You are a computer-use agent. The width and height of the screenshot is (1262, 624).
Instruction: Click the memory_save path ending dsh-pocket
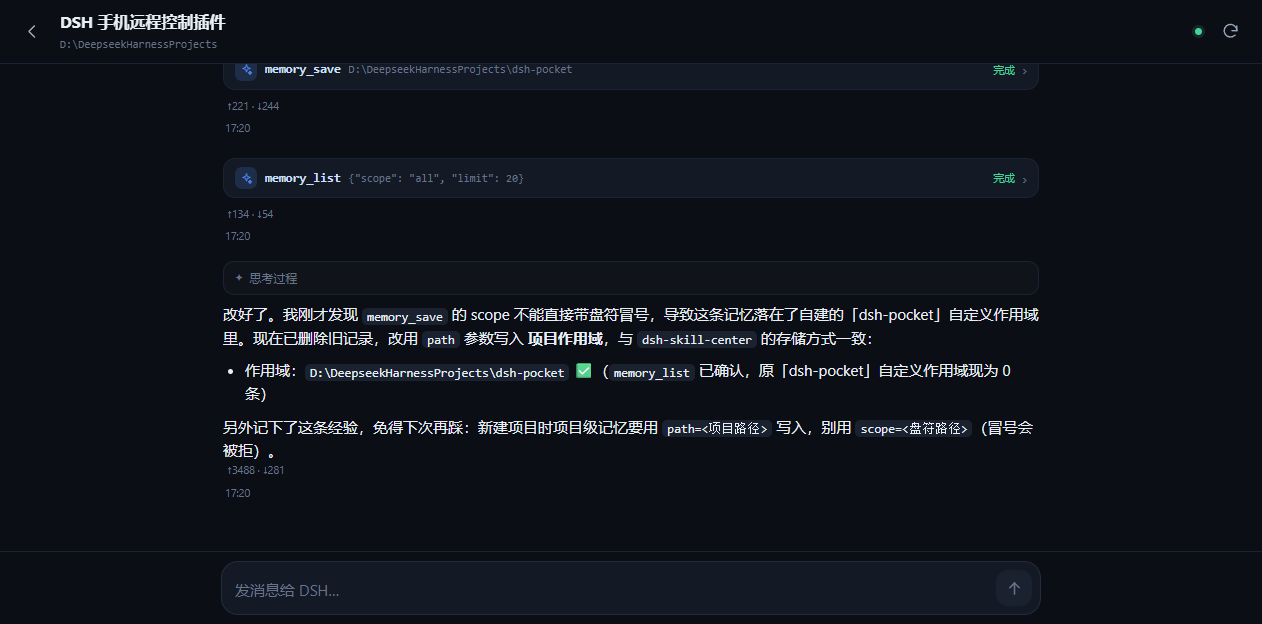460,70
